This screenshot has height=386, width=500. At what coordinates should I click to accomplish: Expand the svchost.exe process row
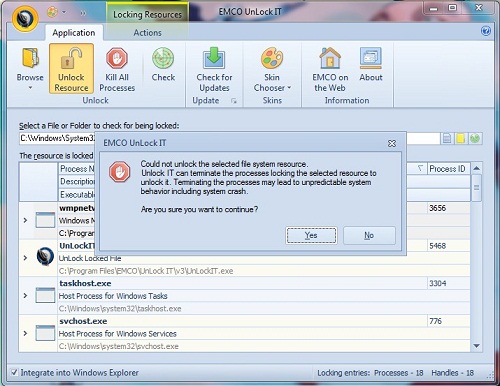point(25,333)
